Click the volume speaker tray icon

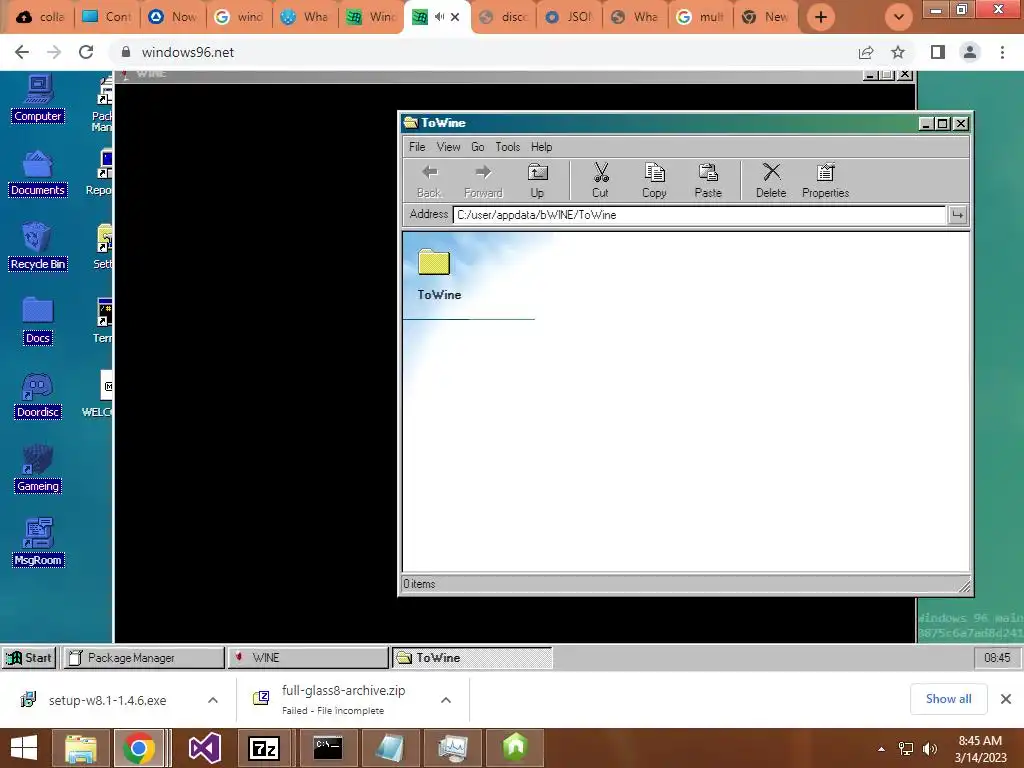pos(929,749)
